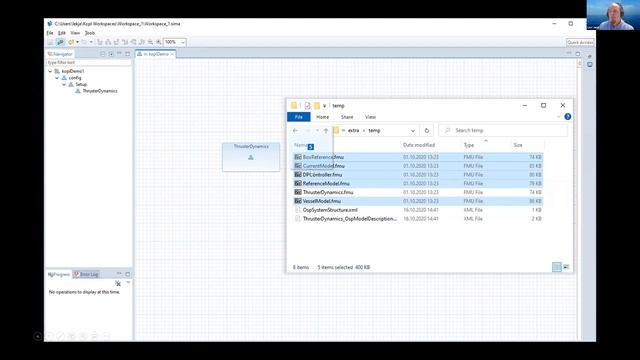The height and width of the screenshot is (360, 640).
Task: Select the Setup item in Navigator
Action: [81, 84]
